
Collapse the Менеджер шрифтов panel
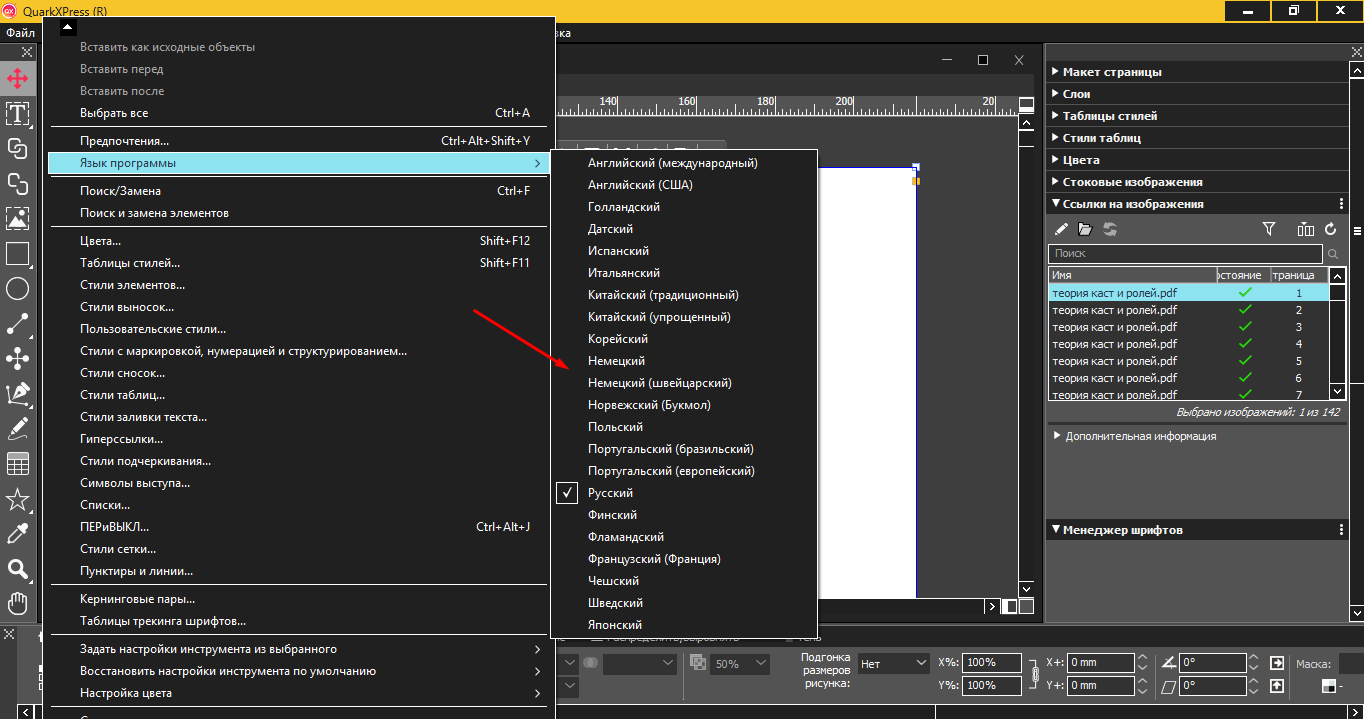point(1055,530)
